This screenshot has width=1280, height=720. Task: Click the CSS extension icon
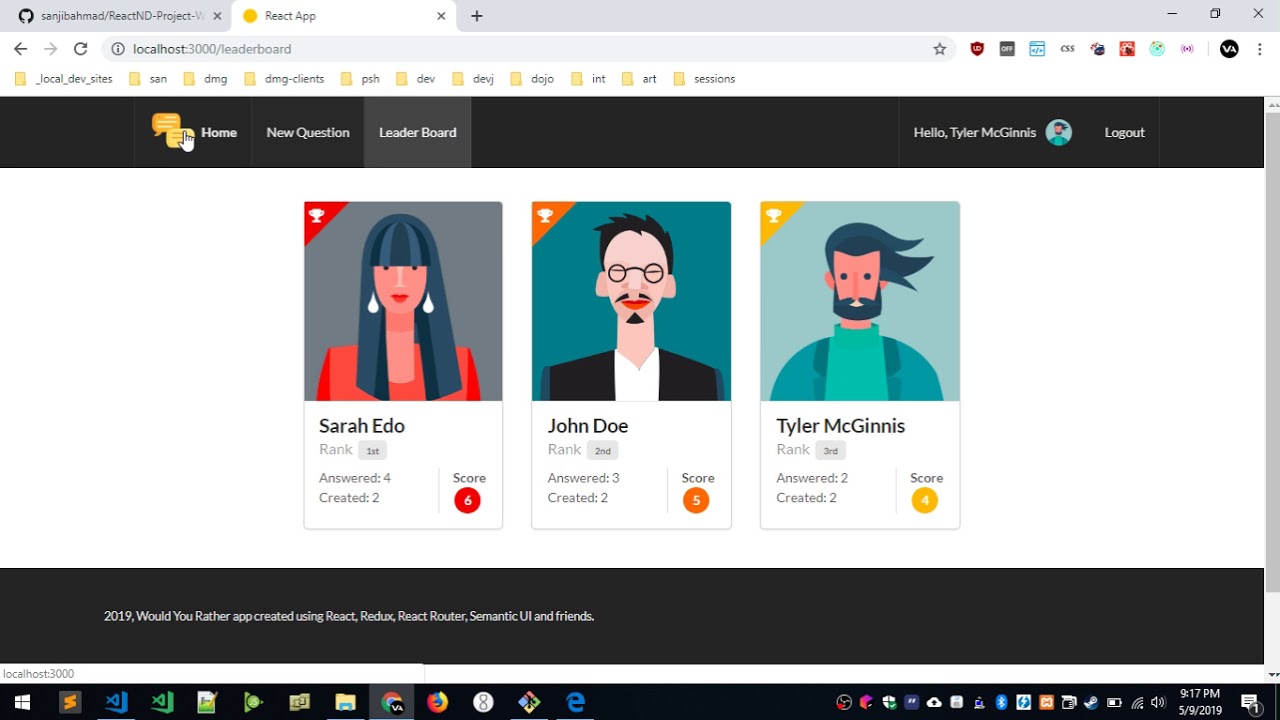(1067, 49)
